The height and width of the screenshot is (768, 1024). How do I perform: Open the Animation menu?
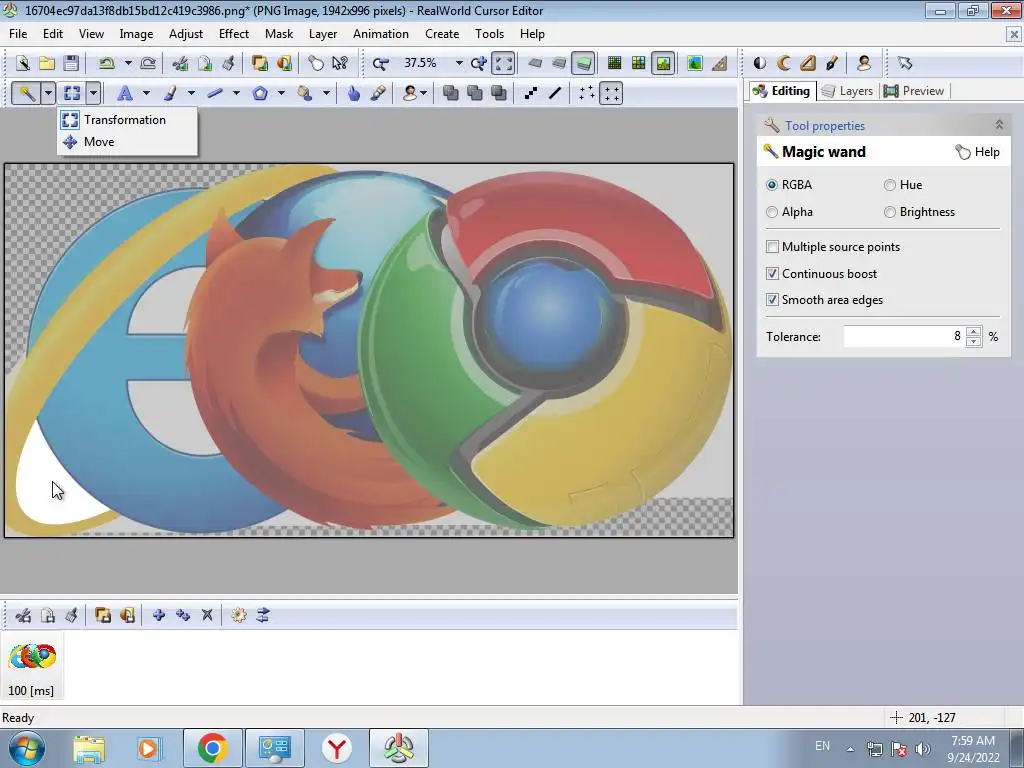pos(381,34)
